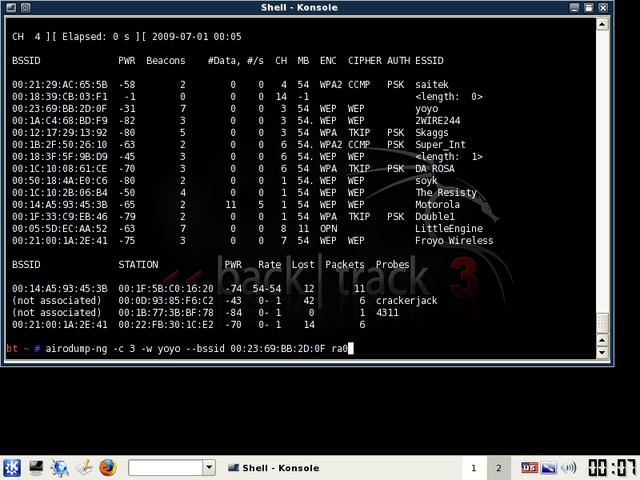
Task: Click ESSID The Resisty
Action: tap(446, 193)
